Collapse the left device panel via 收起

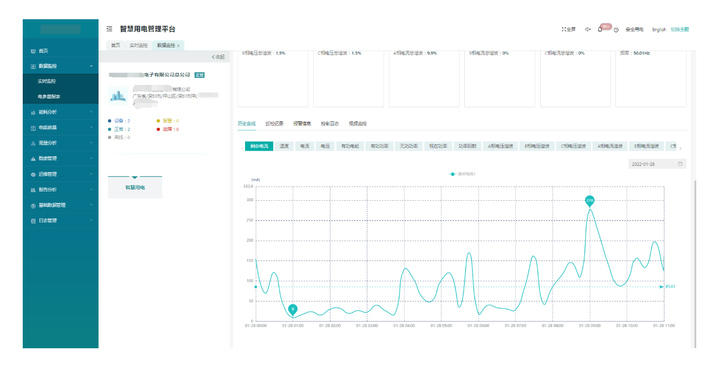click(x=218, y=57)
